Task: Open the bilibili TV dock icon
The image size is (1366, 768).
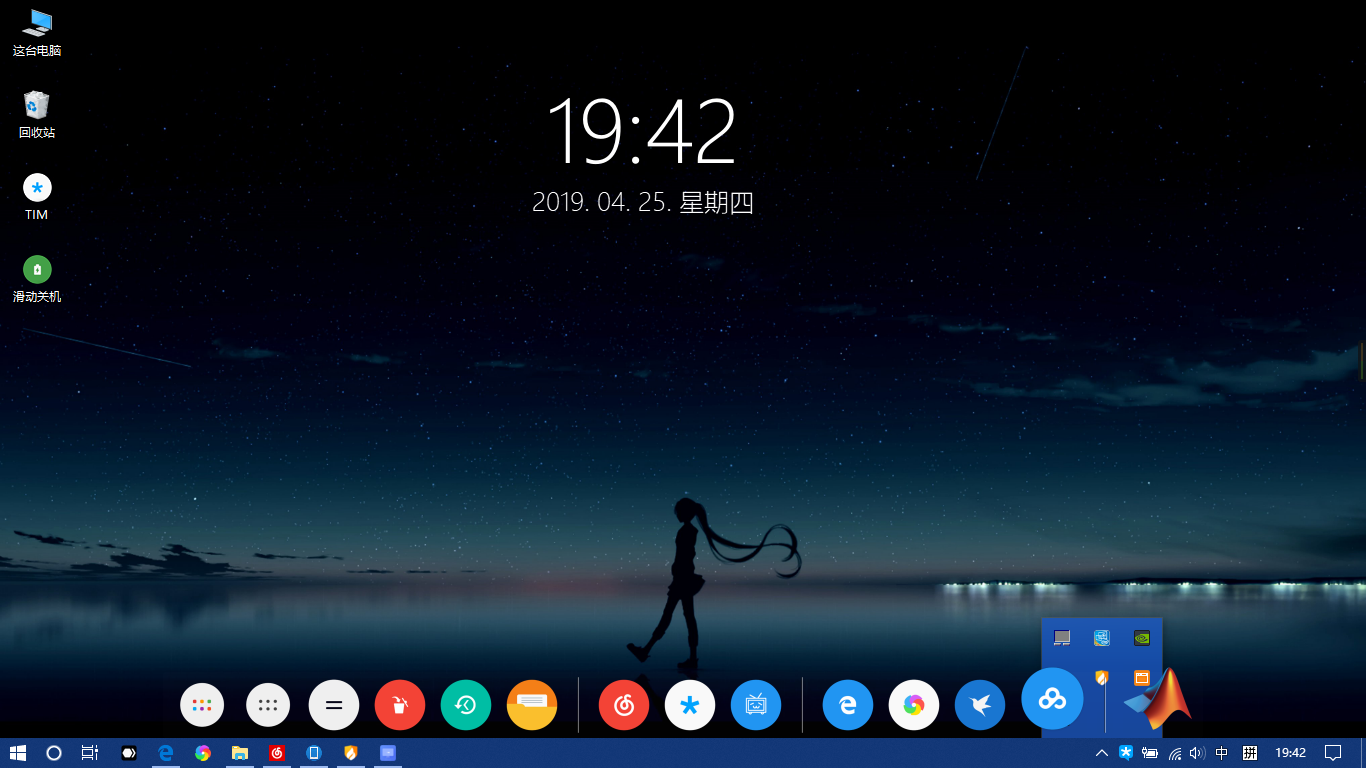Action: pyautogui.click(x=756, y=705)
